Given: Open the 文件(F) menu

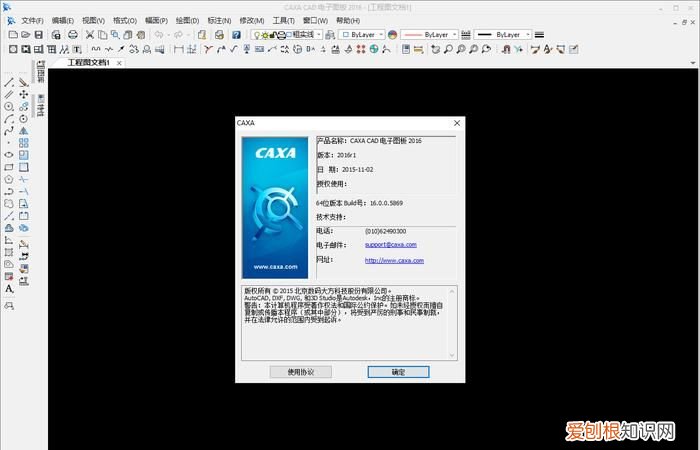Looking at the screenshot, I should tap(32, 21).
